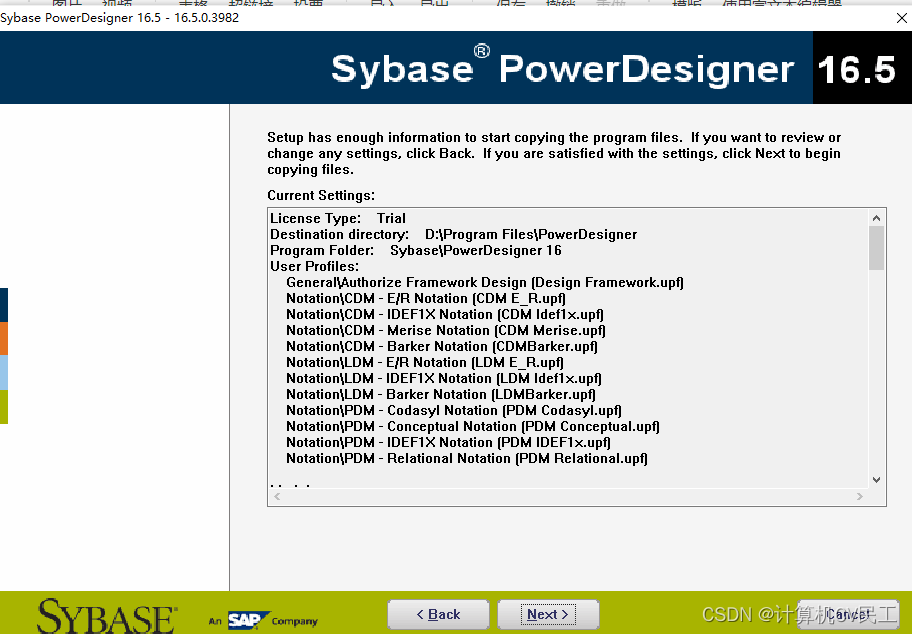The width and height of the screenshot is (912, 634).
Task: Select Notation\LDM - E/R Notation line
Action: [x=425, y=362]
